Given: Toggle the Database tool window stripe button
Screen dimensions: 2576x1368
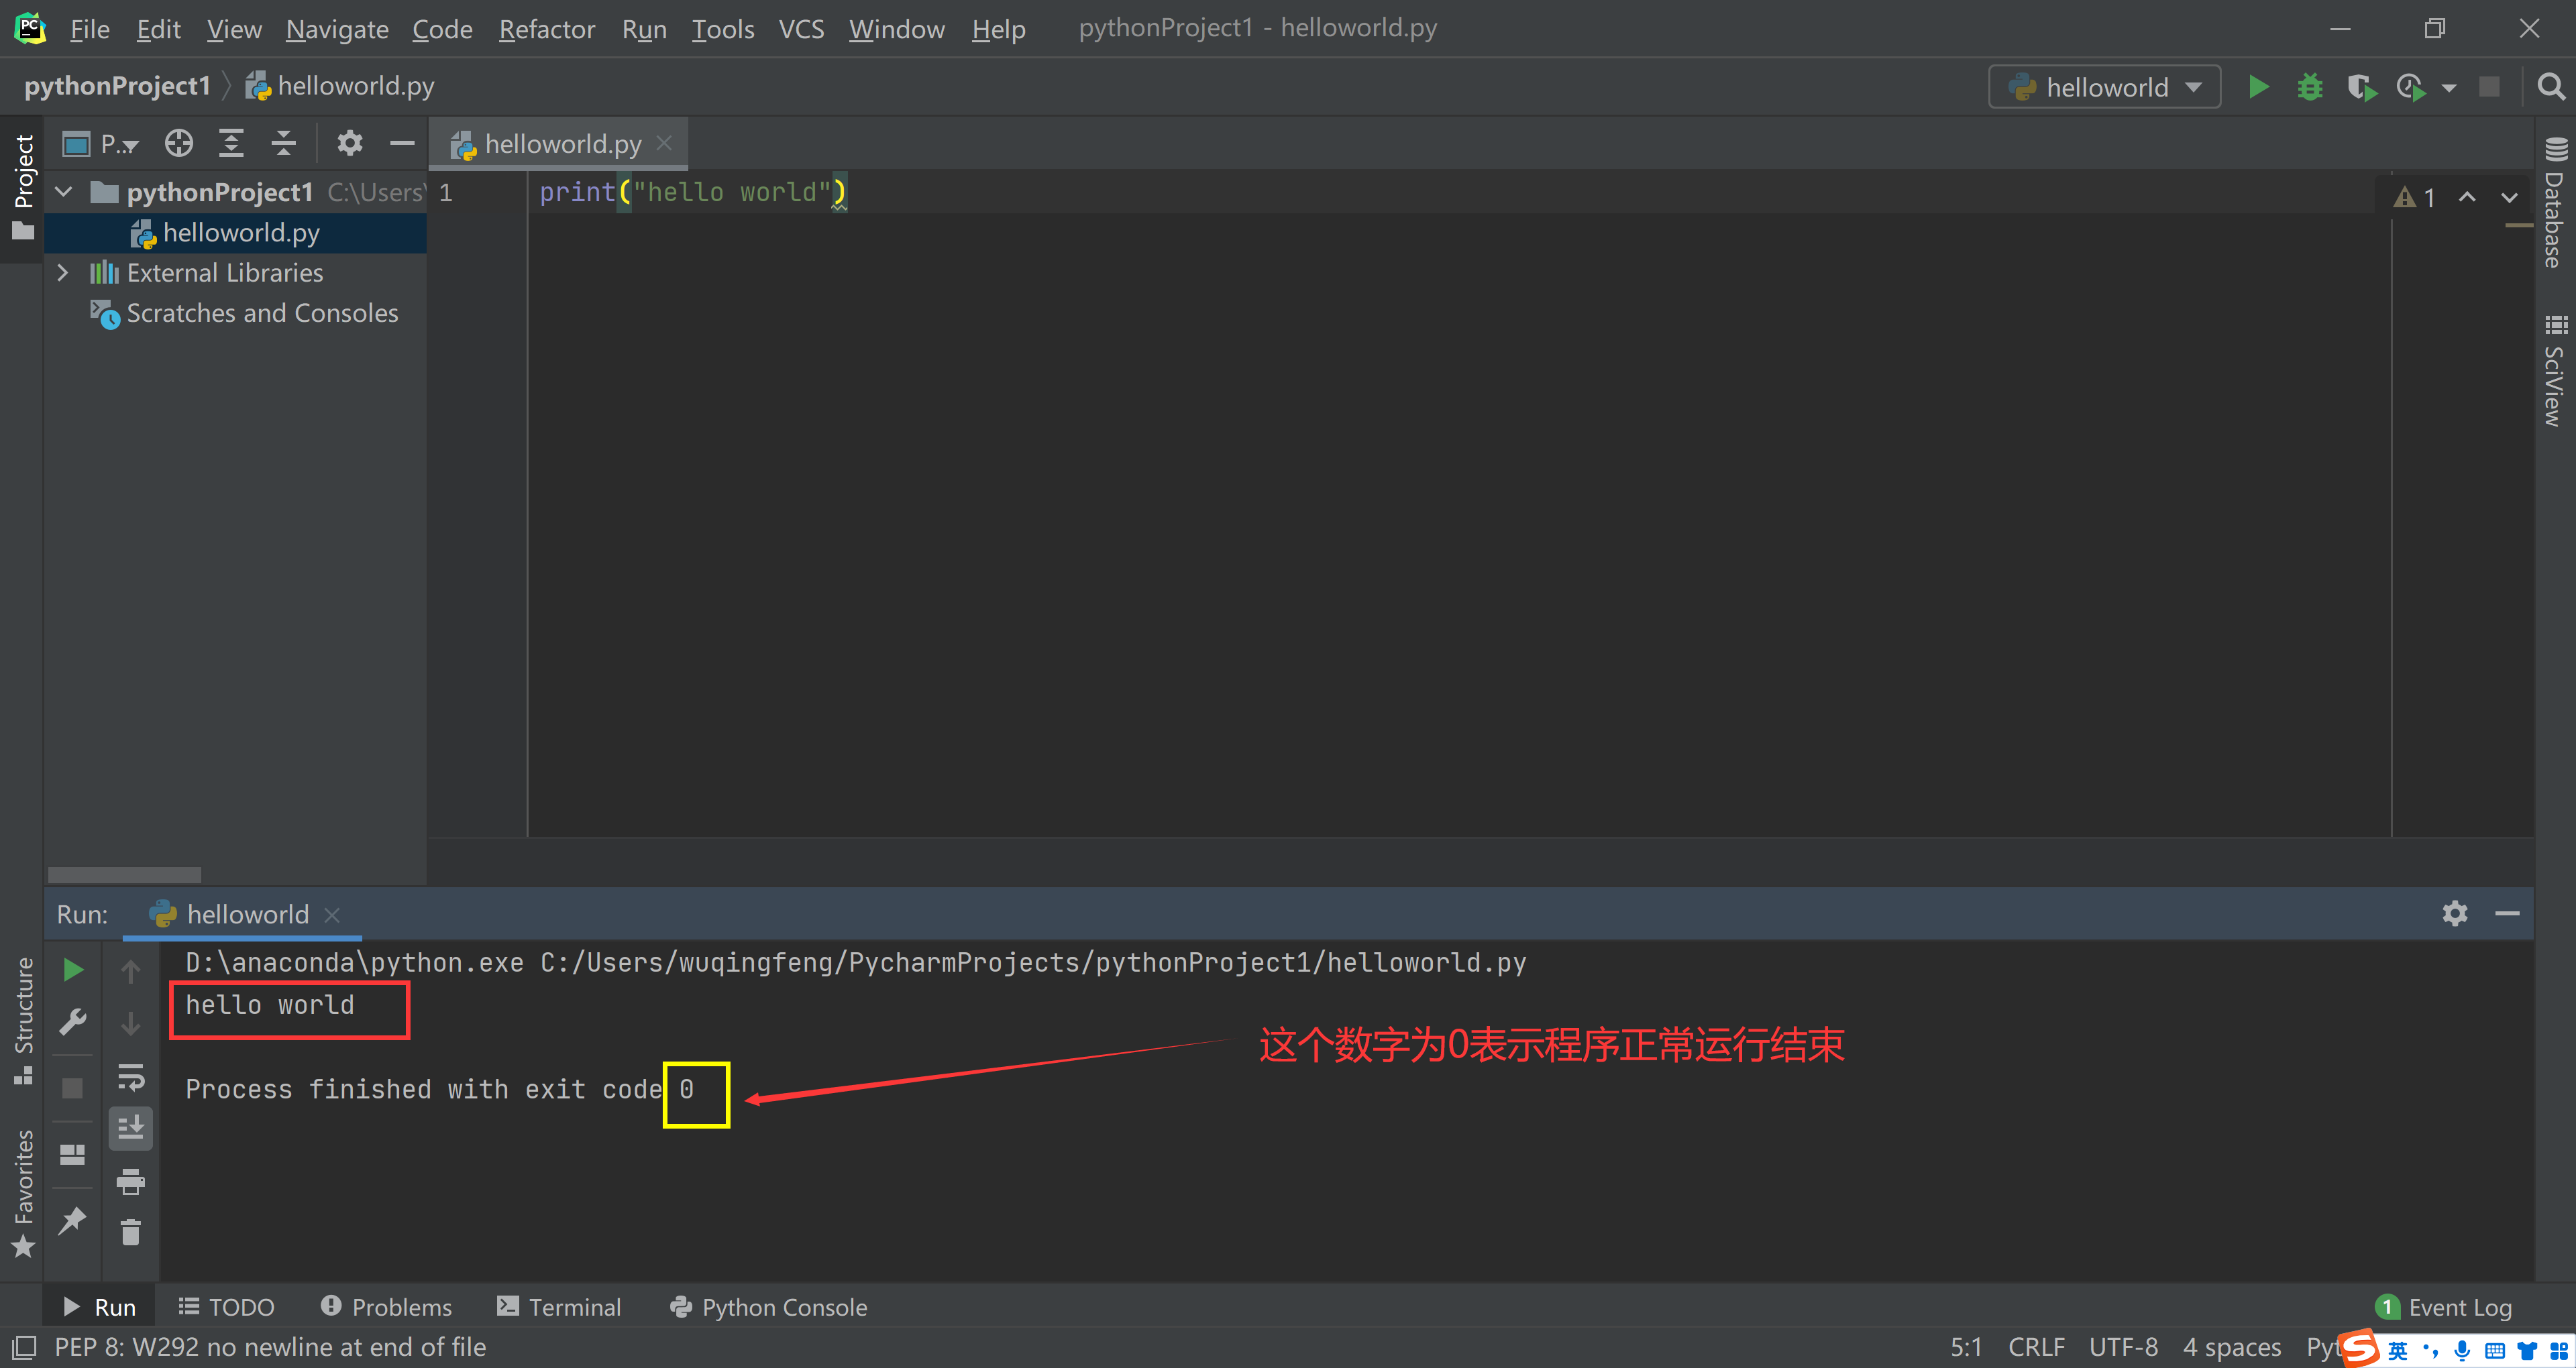Looking at the screenshot, I should point(2555,203).
